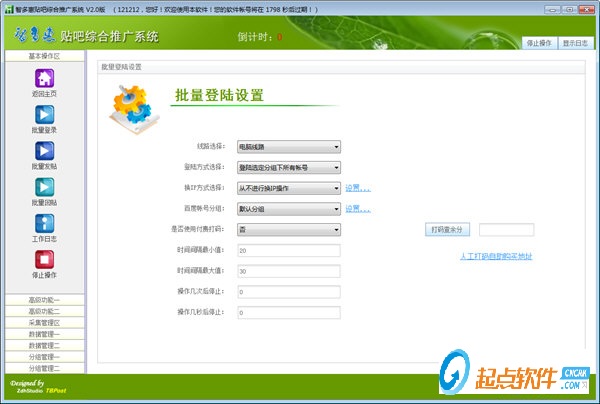Expand the 数据管理二 sidebar section
Image resolution: width=600 pixels, height=404 pixels.
pos(44,345)
